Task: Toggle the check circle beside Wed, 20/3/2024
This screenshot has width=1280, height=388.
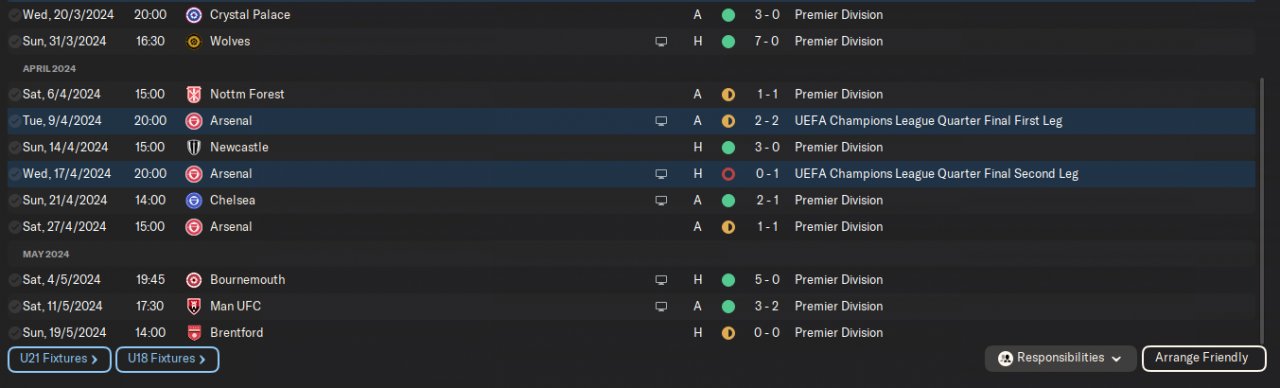Action: coord(14,16)
